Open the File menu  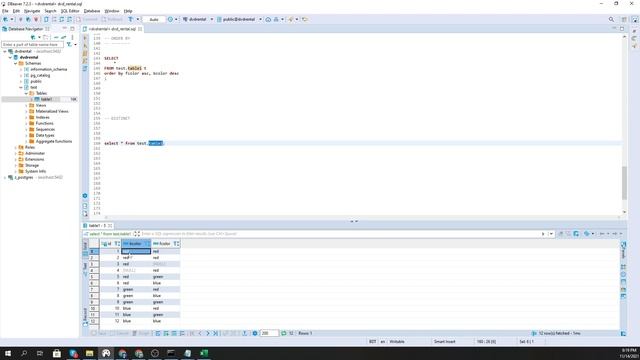(x=5, y=11)
